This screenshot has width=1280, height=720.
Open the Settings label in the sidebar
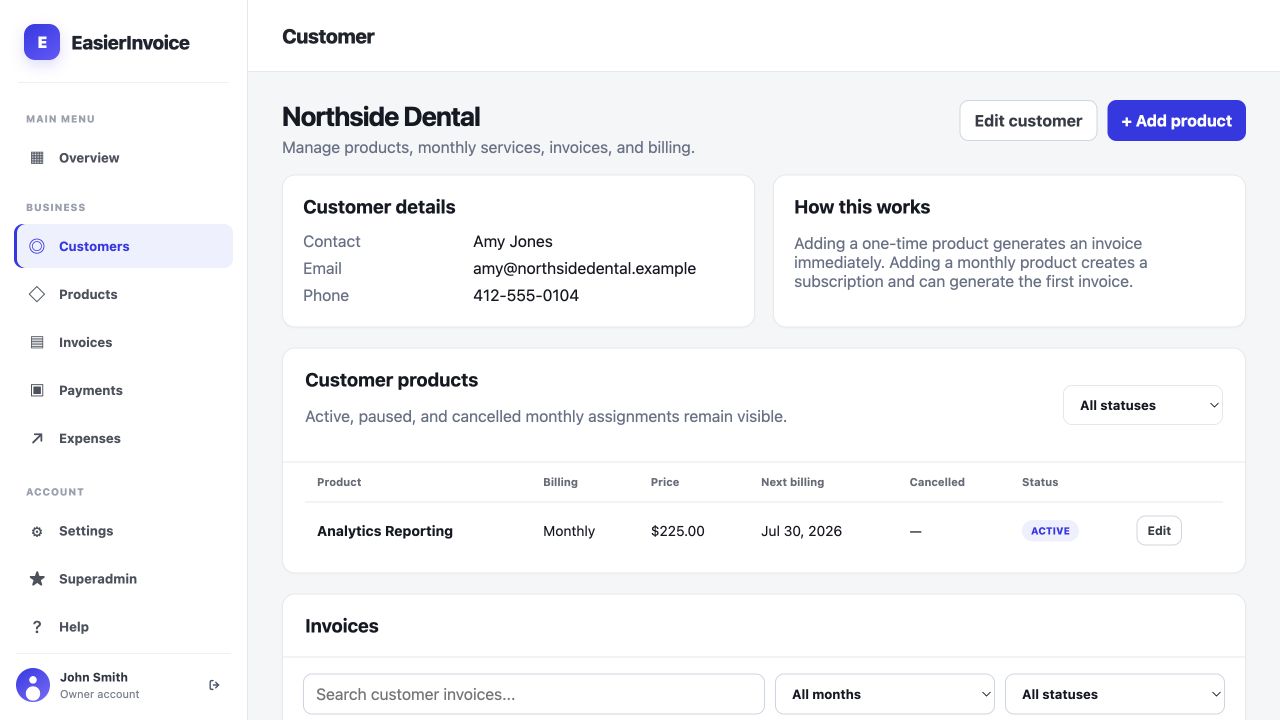click(x=86, y=531)
